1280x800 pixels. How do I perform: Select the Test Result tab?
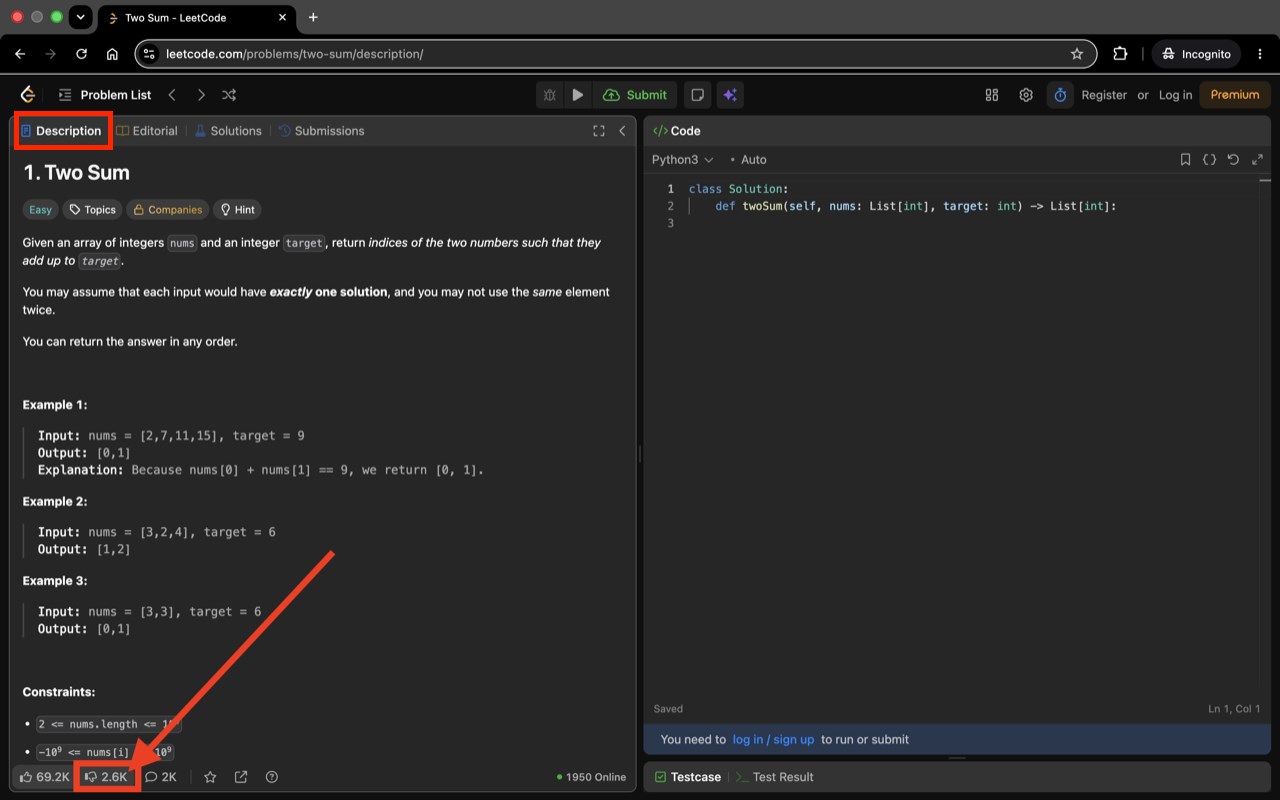[775, 777]
